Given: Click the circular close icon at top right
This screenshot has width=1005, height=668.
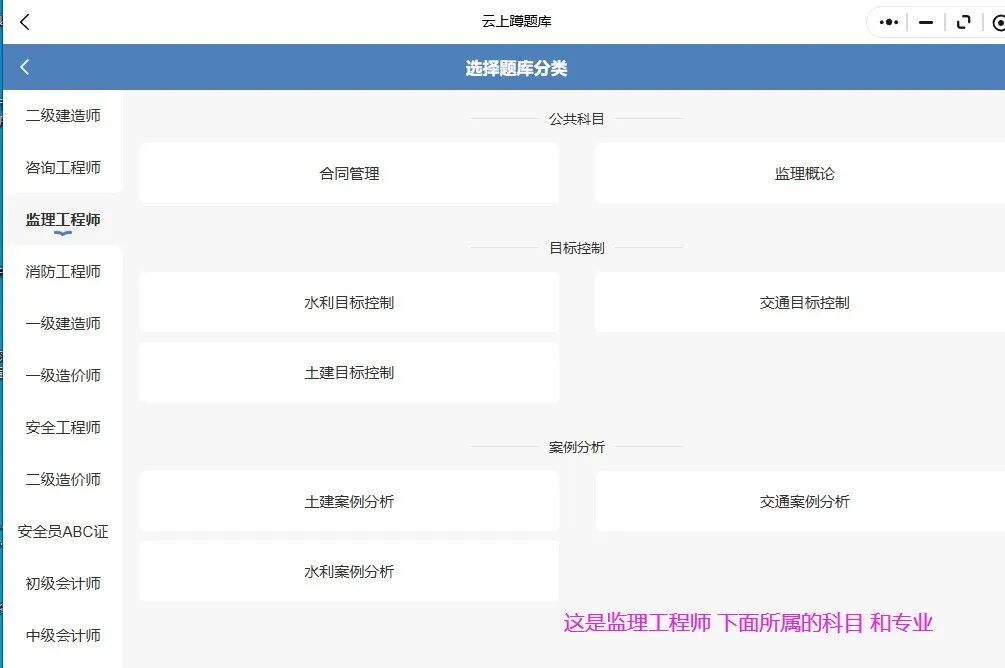Looking at the screenshot, I should pos(998,22).
